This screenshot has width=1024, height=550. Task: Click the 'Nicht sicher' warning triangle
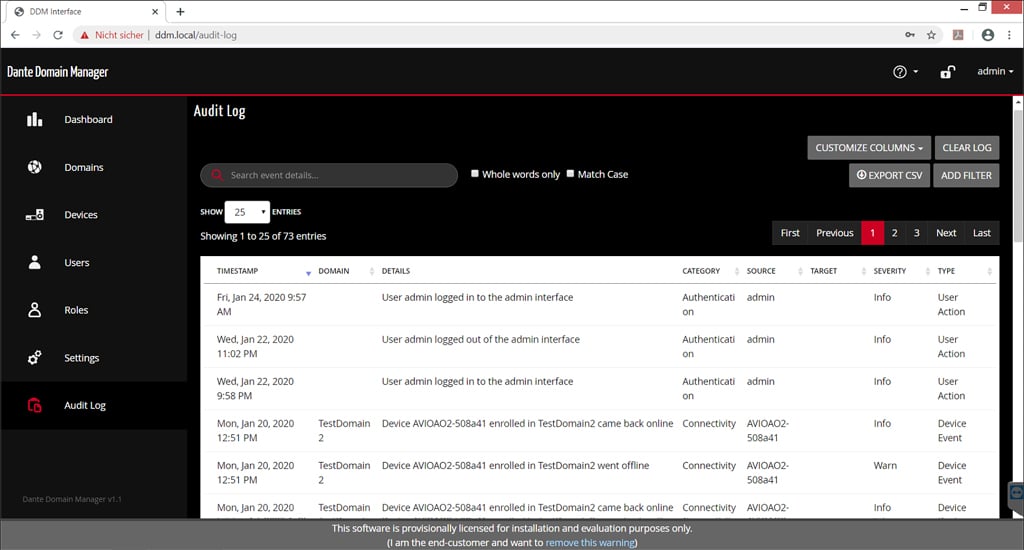(84, 35)
